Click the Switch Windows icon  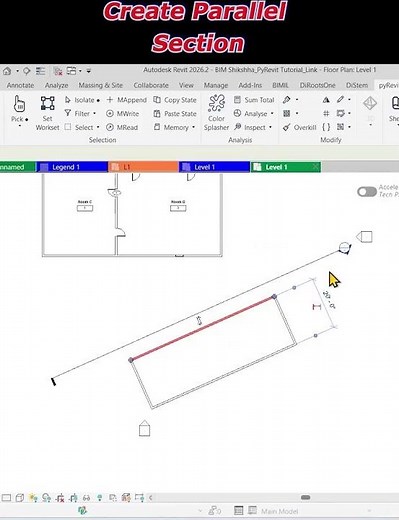[x=71, y=71]
